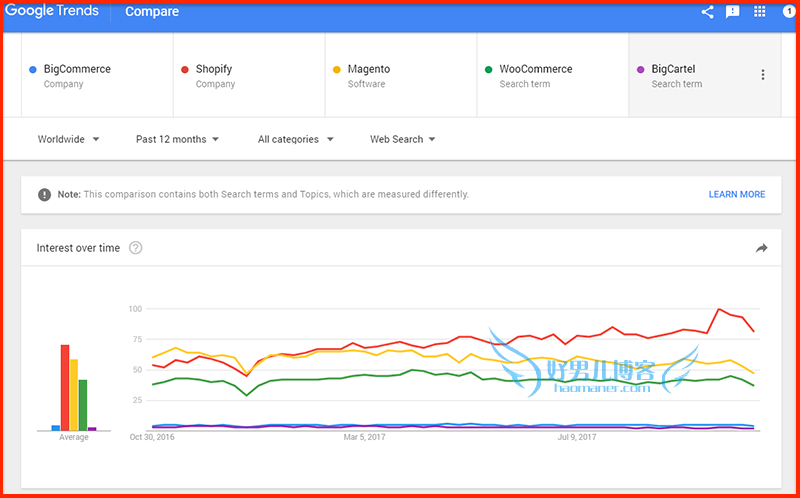Select the WooCommerce comparison term
Image resolution: width=800 pixels, height=498 pixels.
point(553,75)
